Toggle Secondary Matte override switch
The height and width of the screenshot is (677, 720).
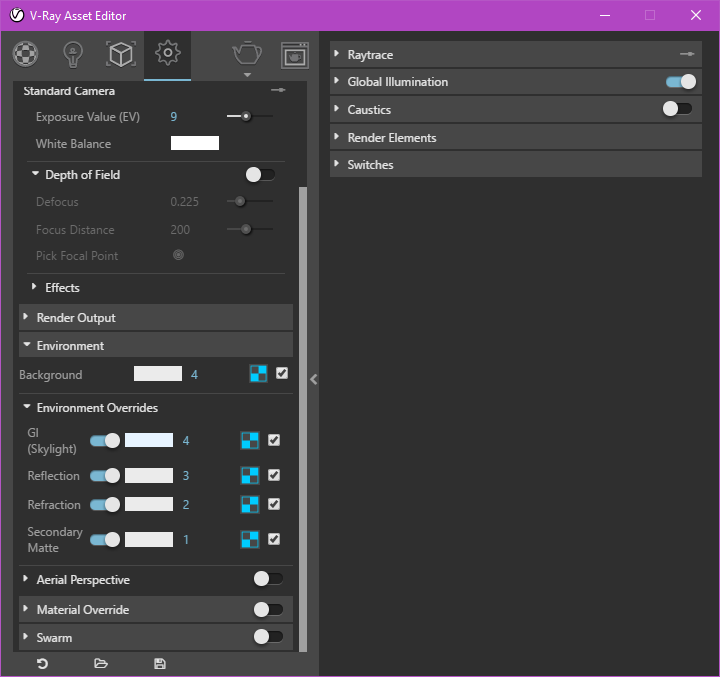[x=105, y=540]
